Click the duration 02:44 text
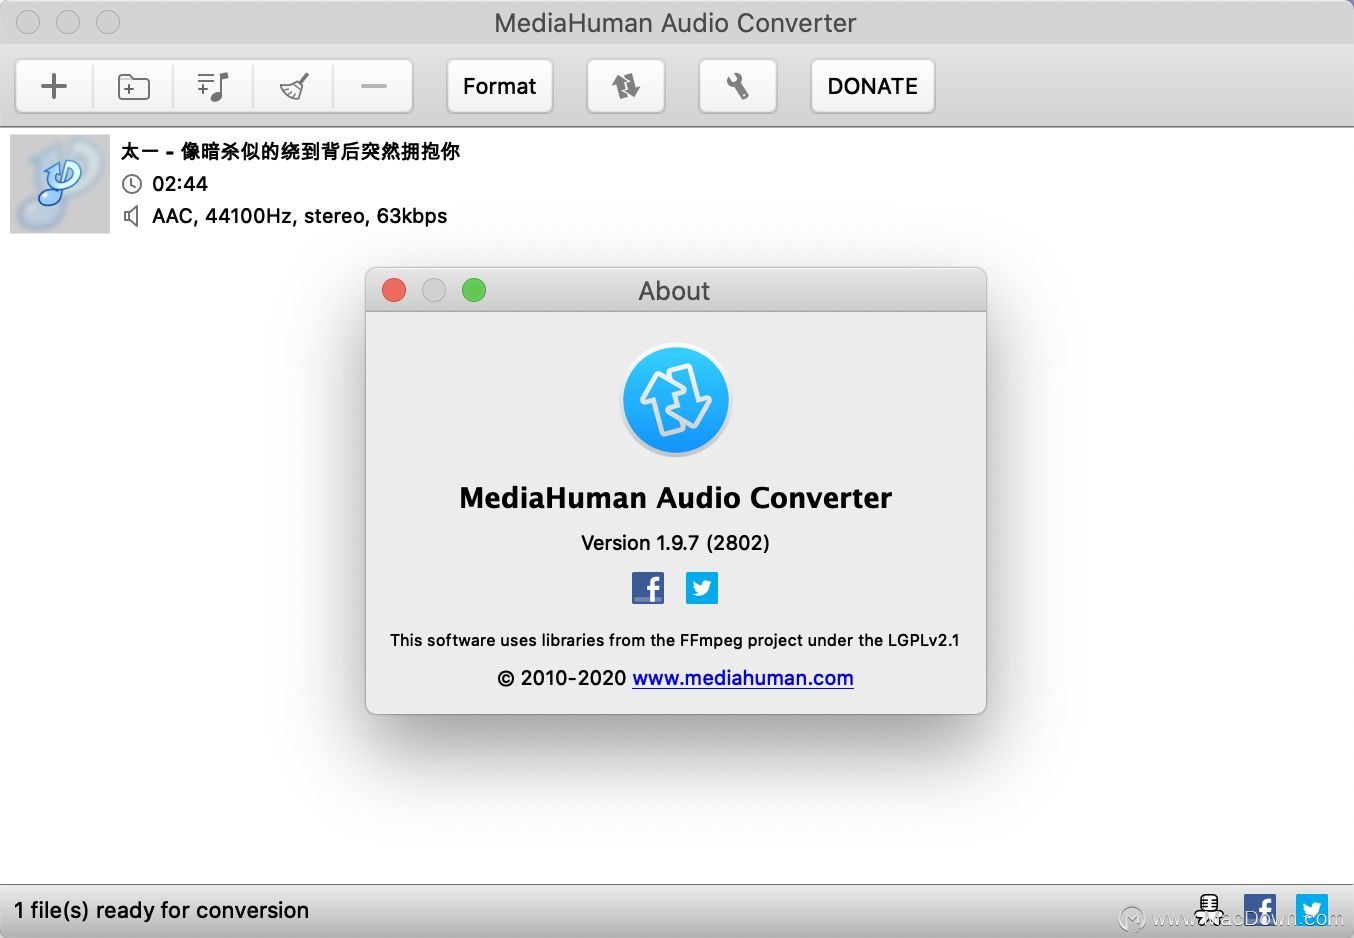1354x938 pixels. (180, 184)
